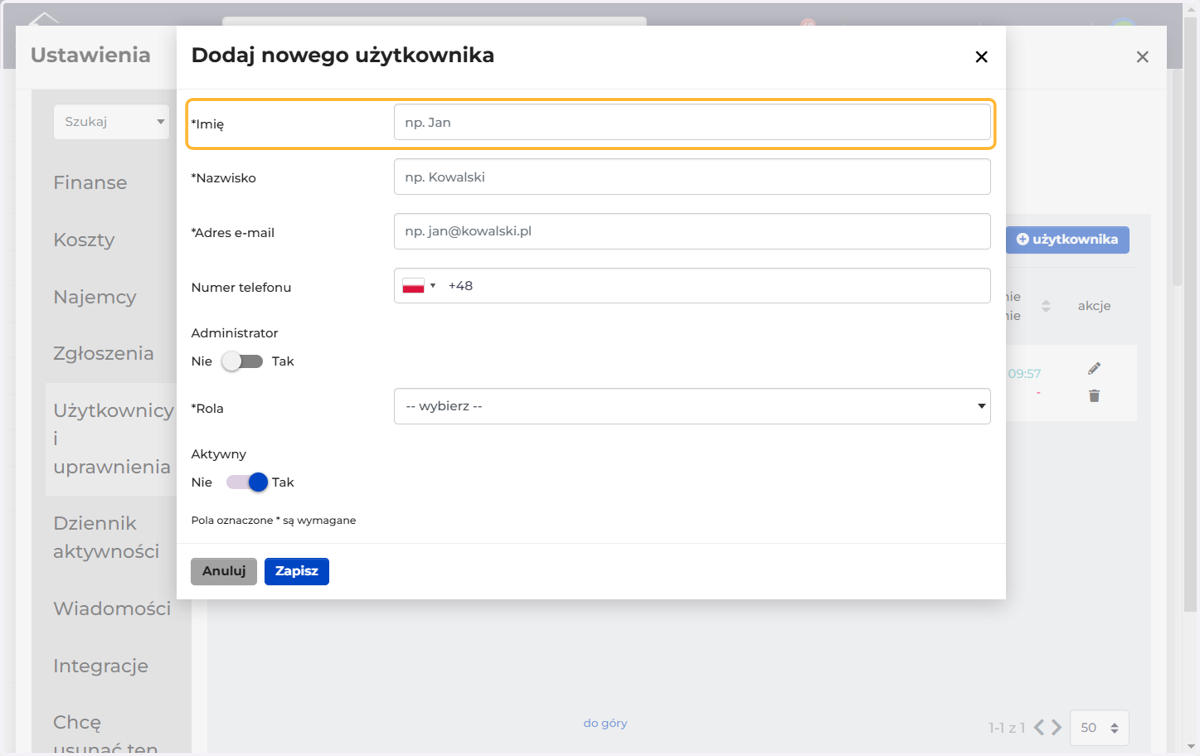Click the Zapisz button

297,571
